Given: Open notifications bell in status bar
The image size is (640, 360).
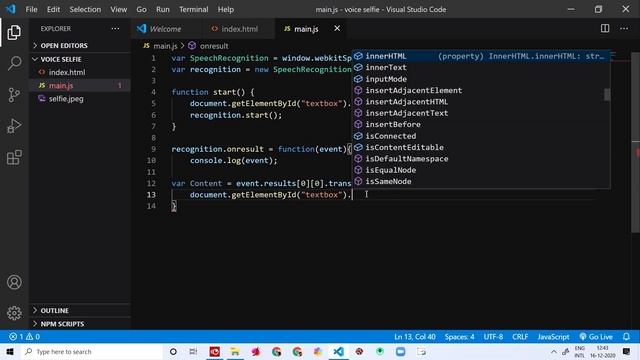Looking at the screenshot, I should pos(626,337).
